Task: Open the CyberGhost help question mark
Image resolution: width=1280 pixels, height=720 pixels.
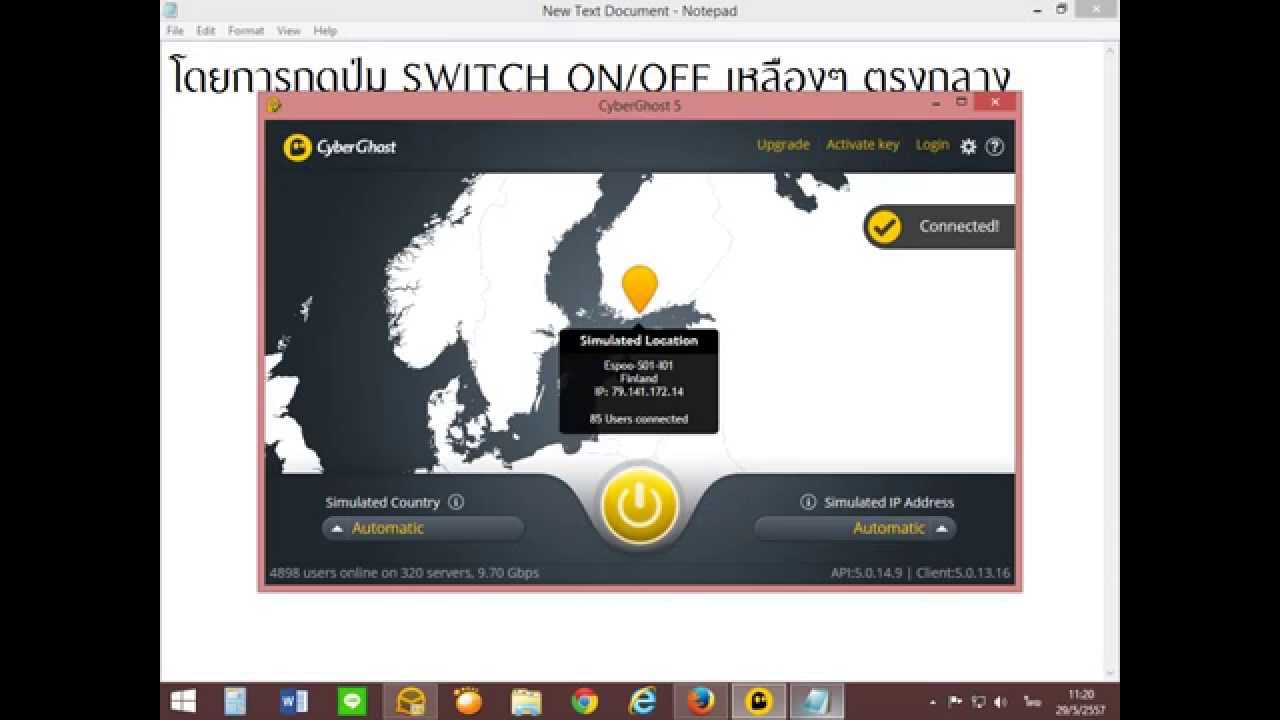Action: [994, 146]
